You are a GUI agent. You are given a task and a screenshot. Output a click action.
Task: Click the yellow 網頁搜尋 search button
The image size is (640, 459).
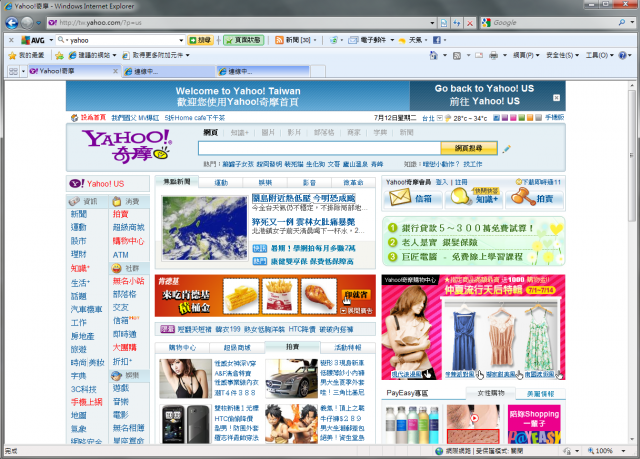[x=469, y=148]
